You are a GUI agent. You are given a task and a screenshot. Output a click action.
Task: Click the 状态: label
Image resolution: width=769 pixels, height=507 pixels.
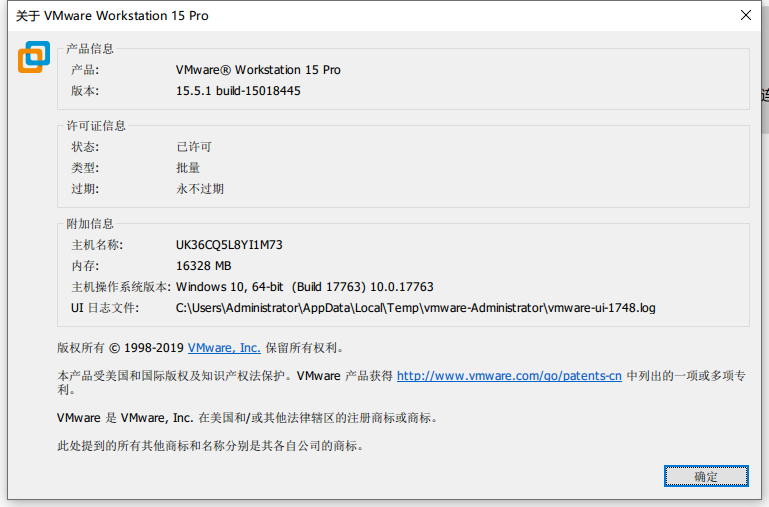tap(85, 147)
